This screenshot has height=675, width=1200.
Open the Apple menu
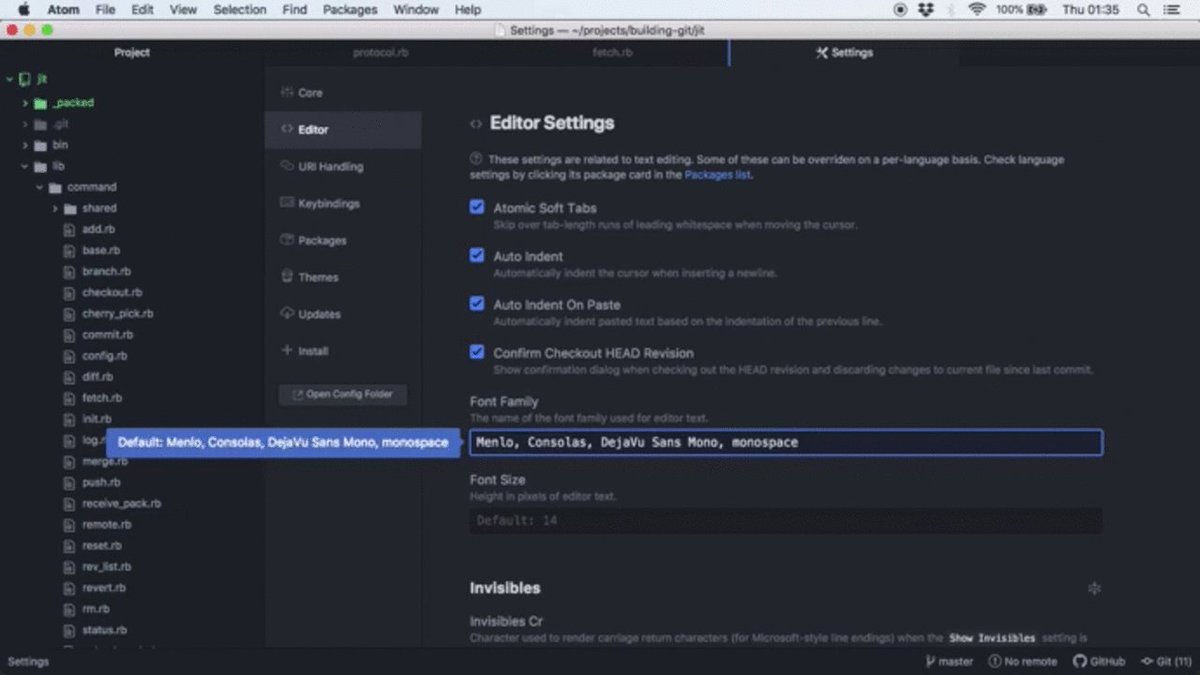click(24, 10)
